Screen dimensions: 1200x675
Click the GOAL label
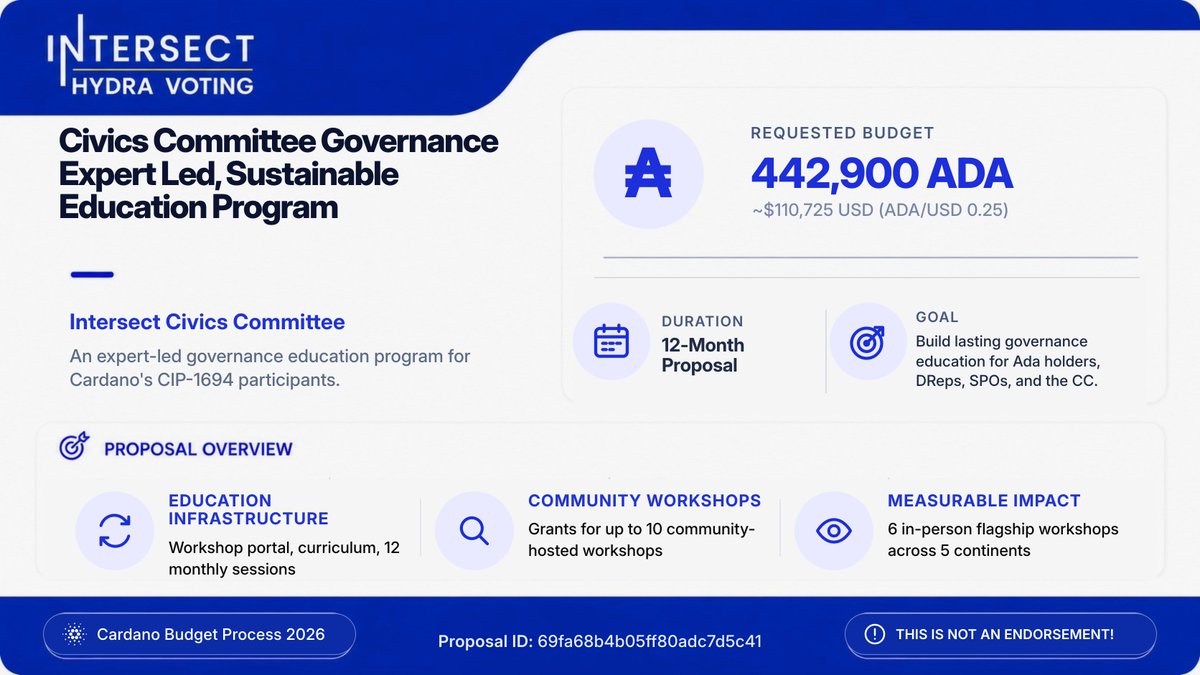tap(937, 317)
